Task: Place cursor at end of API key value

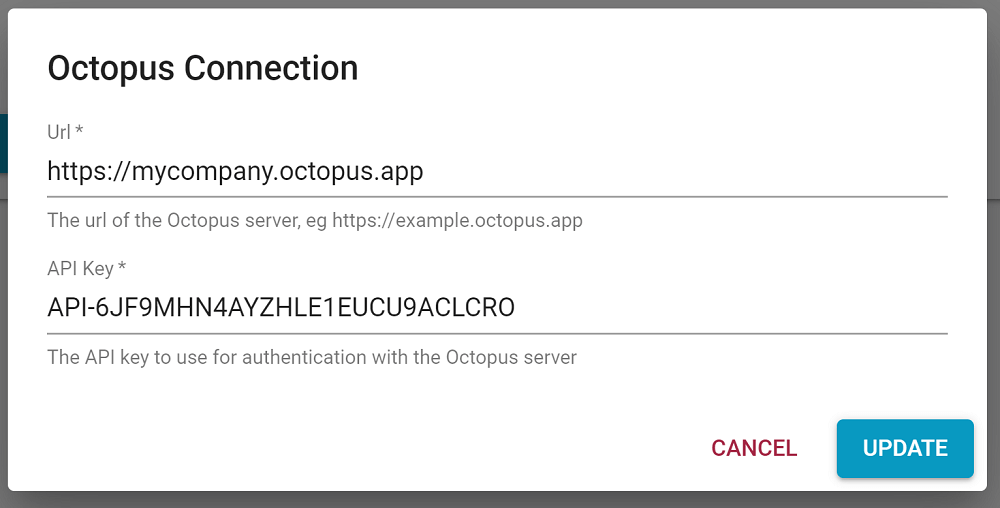Action: click(515, 308)
